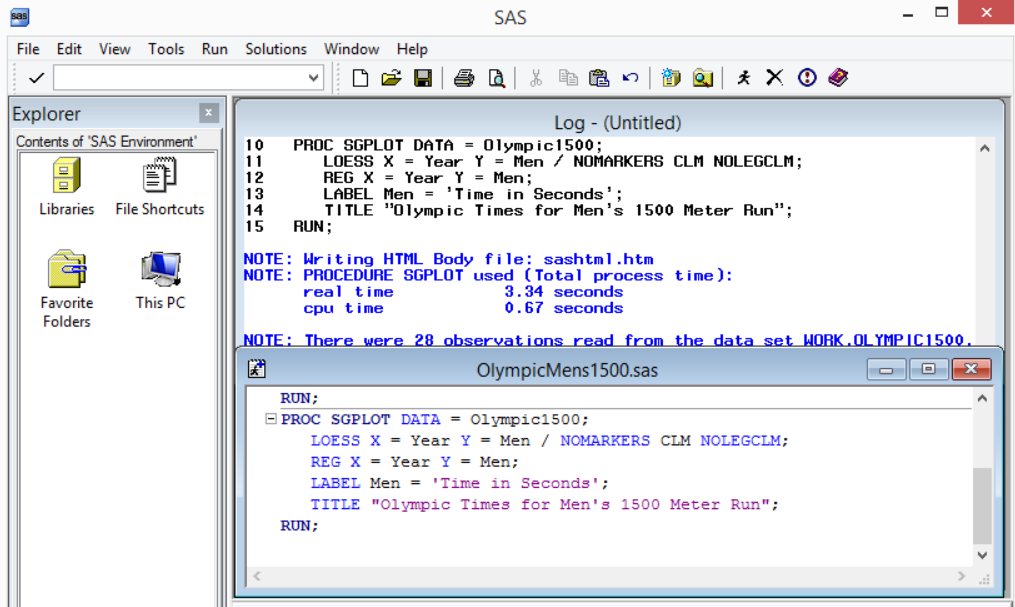Paste from clipboard icon
The height and width of the screenshot is (607, 1015).
point(599,78)
